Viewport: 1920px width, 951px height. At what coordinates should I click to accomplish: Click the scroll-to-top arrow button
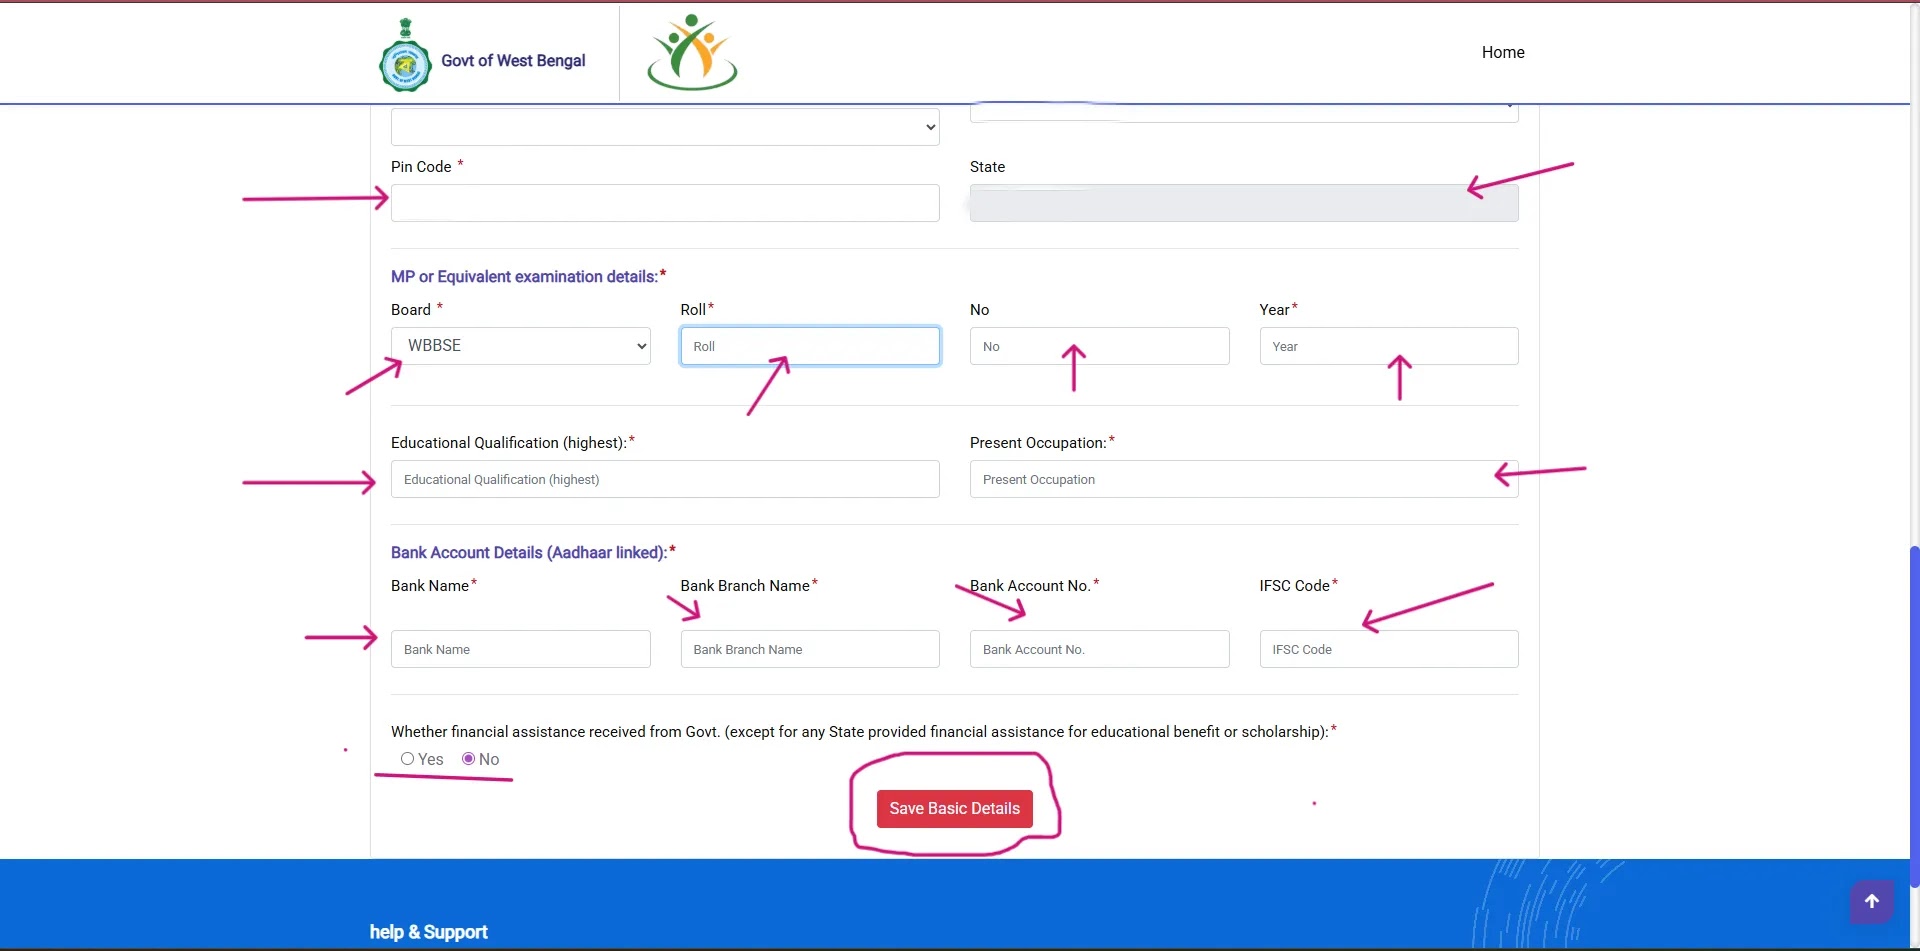1872,901
